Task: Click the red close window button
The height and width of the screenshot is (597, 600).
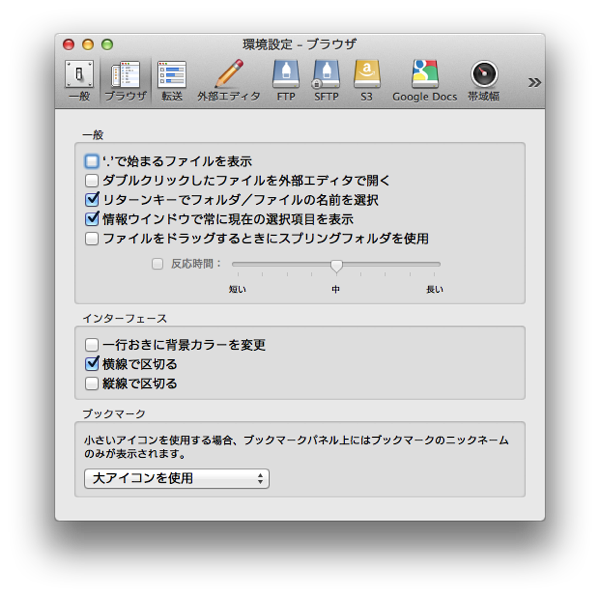Action: click(x=68, y=44)
